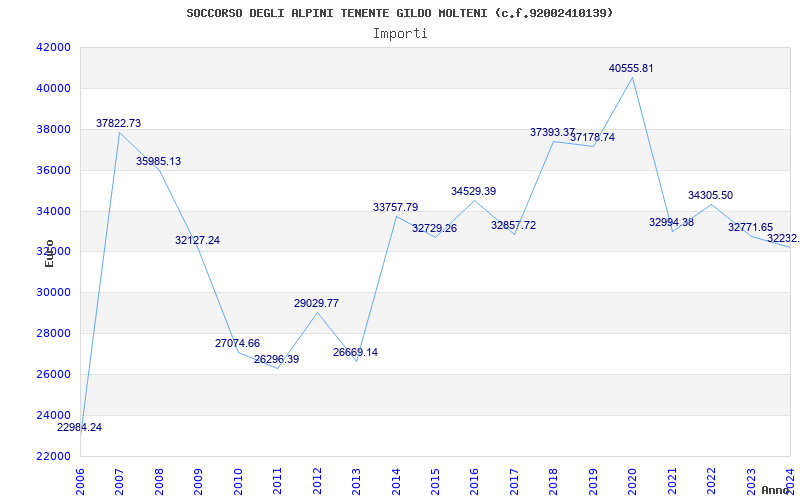800x500 pixels.
Task: Click the data label 34529.39
Action: pos(473,191)
